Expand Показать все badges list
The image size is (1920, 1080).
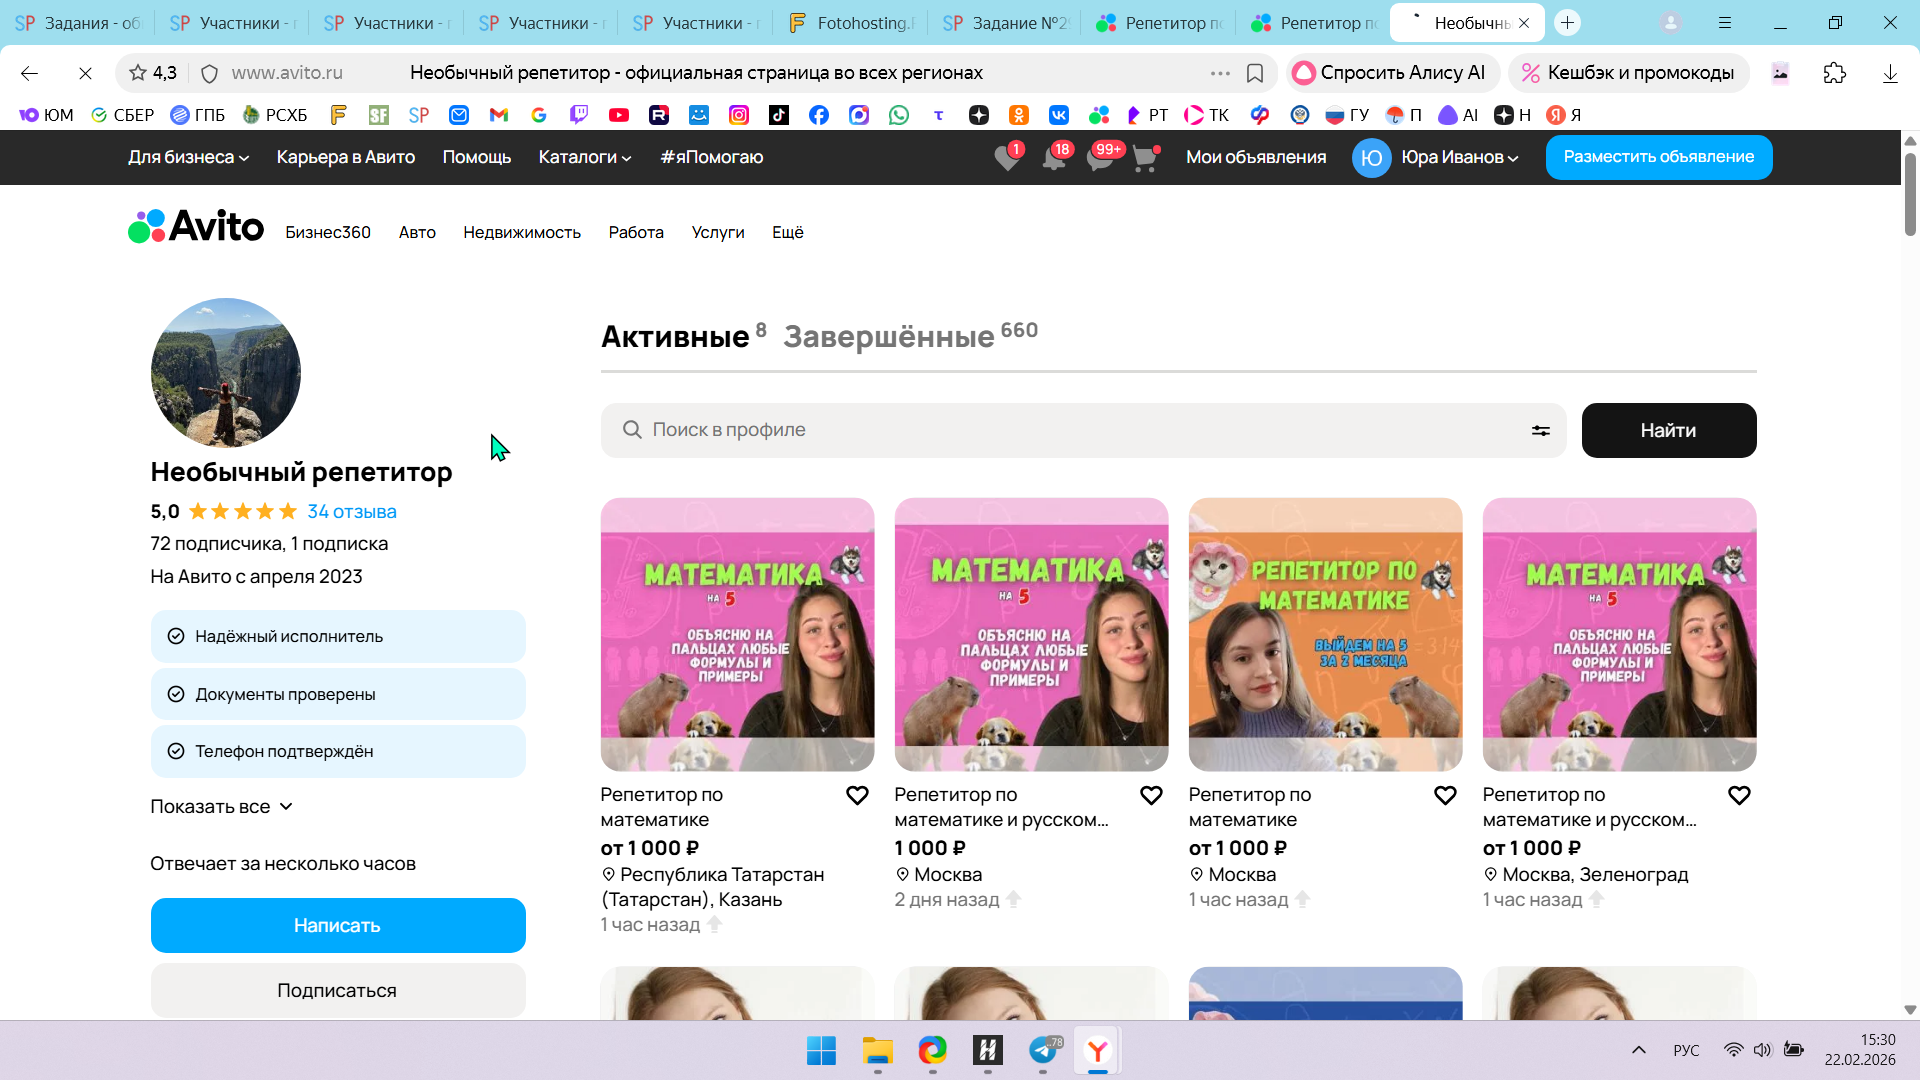(221, 807)
